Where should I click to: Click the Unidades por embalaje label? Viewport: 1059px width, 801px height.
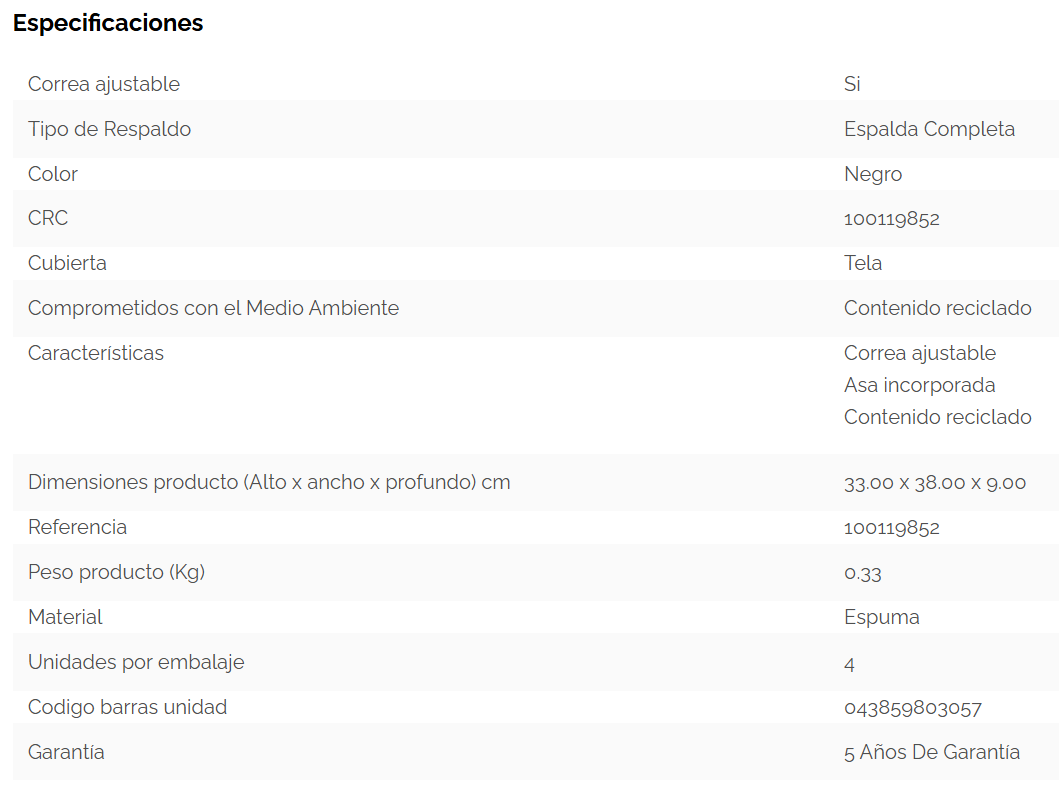point(136,662)
